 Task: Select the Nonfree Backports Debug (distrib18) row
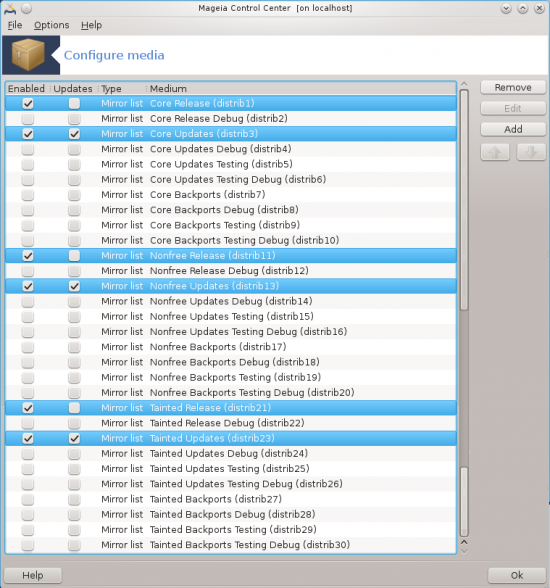[231, 362]
